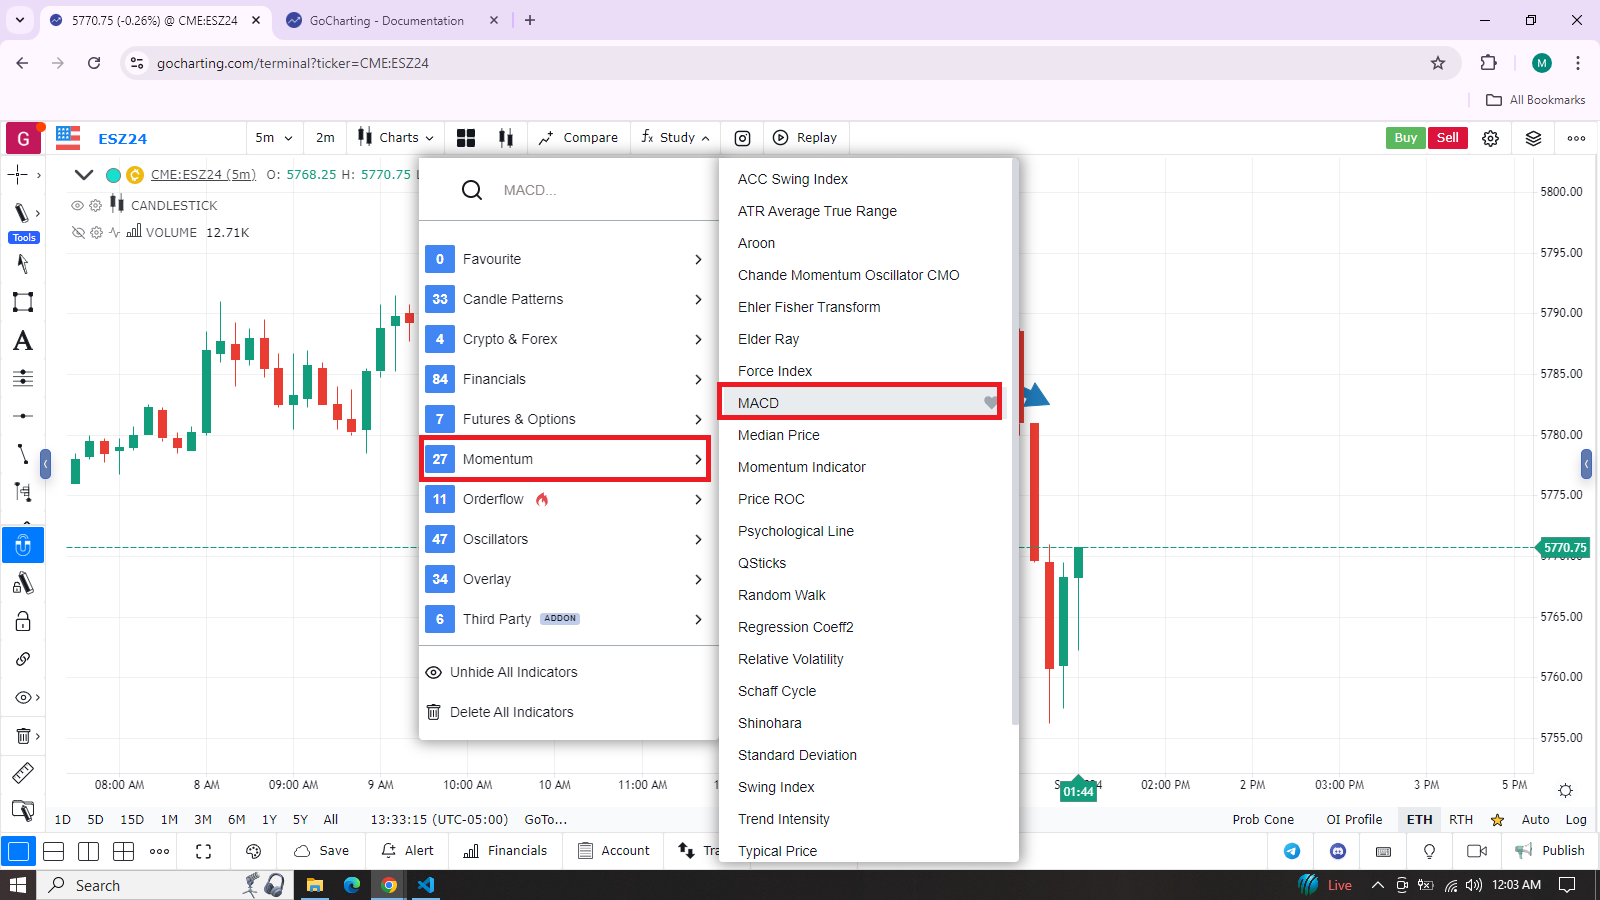
Task: Open the CME:ESZ24 (5m) symbol link
Action: click(x=203, y=175)
